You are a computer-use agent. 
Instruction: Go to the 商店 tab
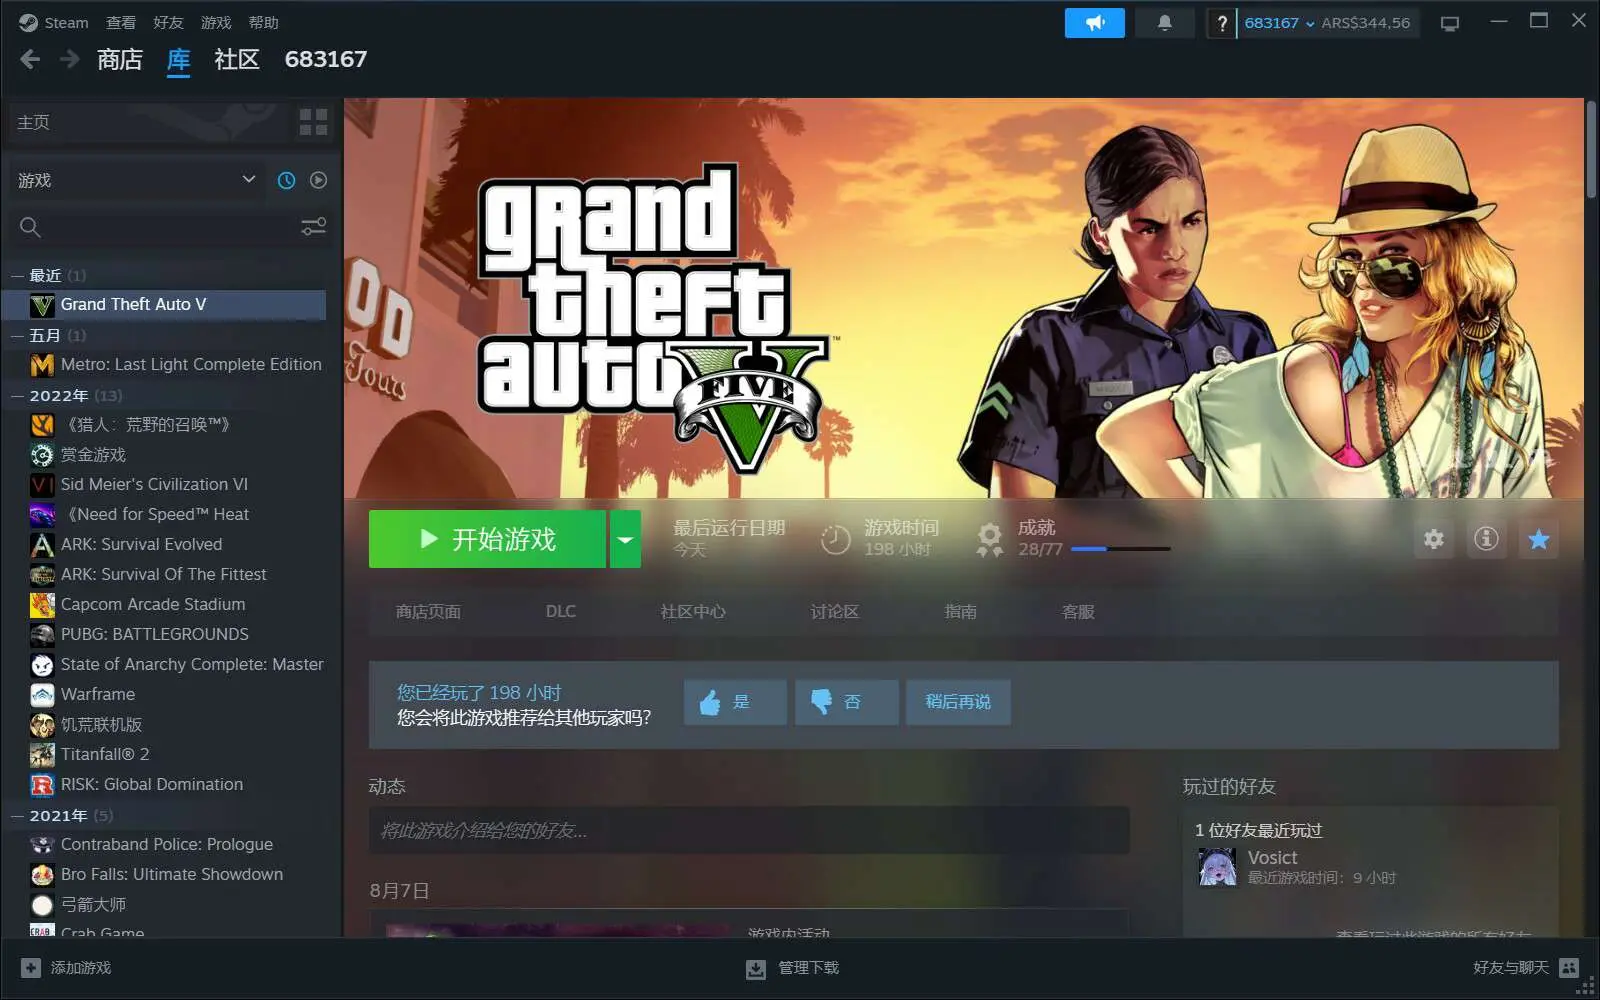tap(120, 60)
